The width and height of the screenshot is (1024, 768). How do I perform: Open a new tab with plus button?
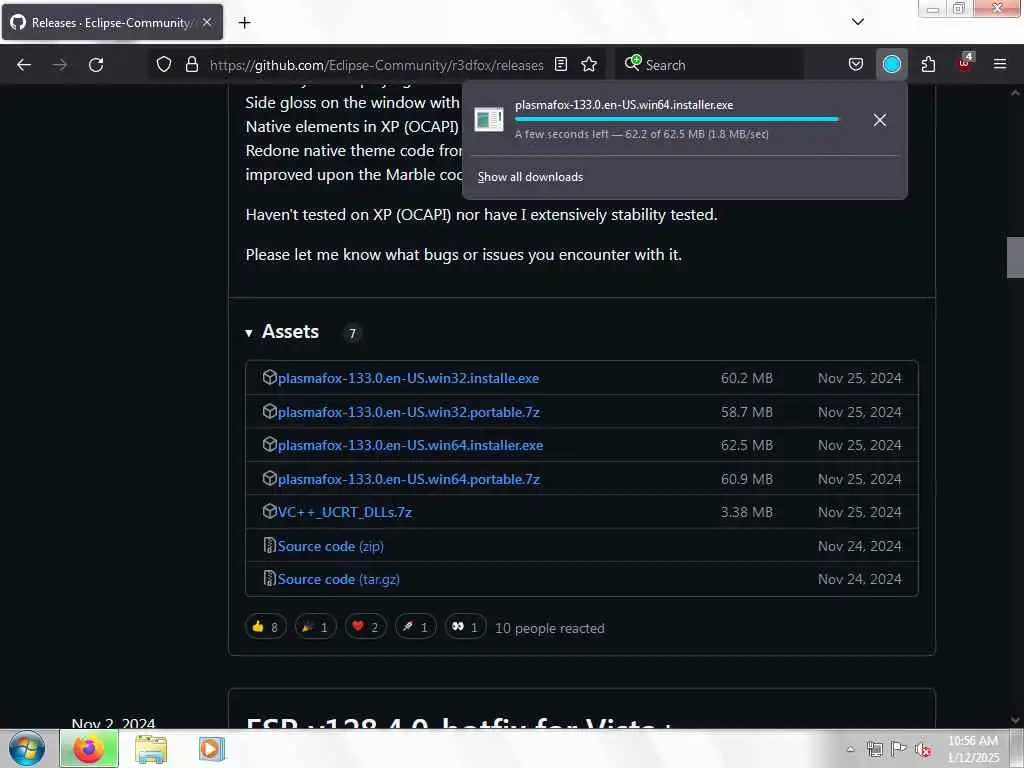tap(244, 23)
